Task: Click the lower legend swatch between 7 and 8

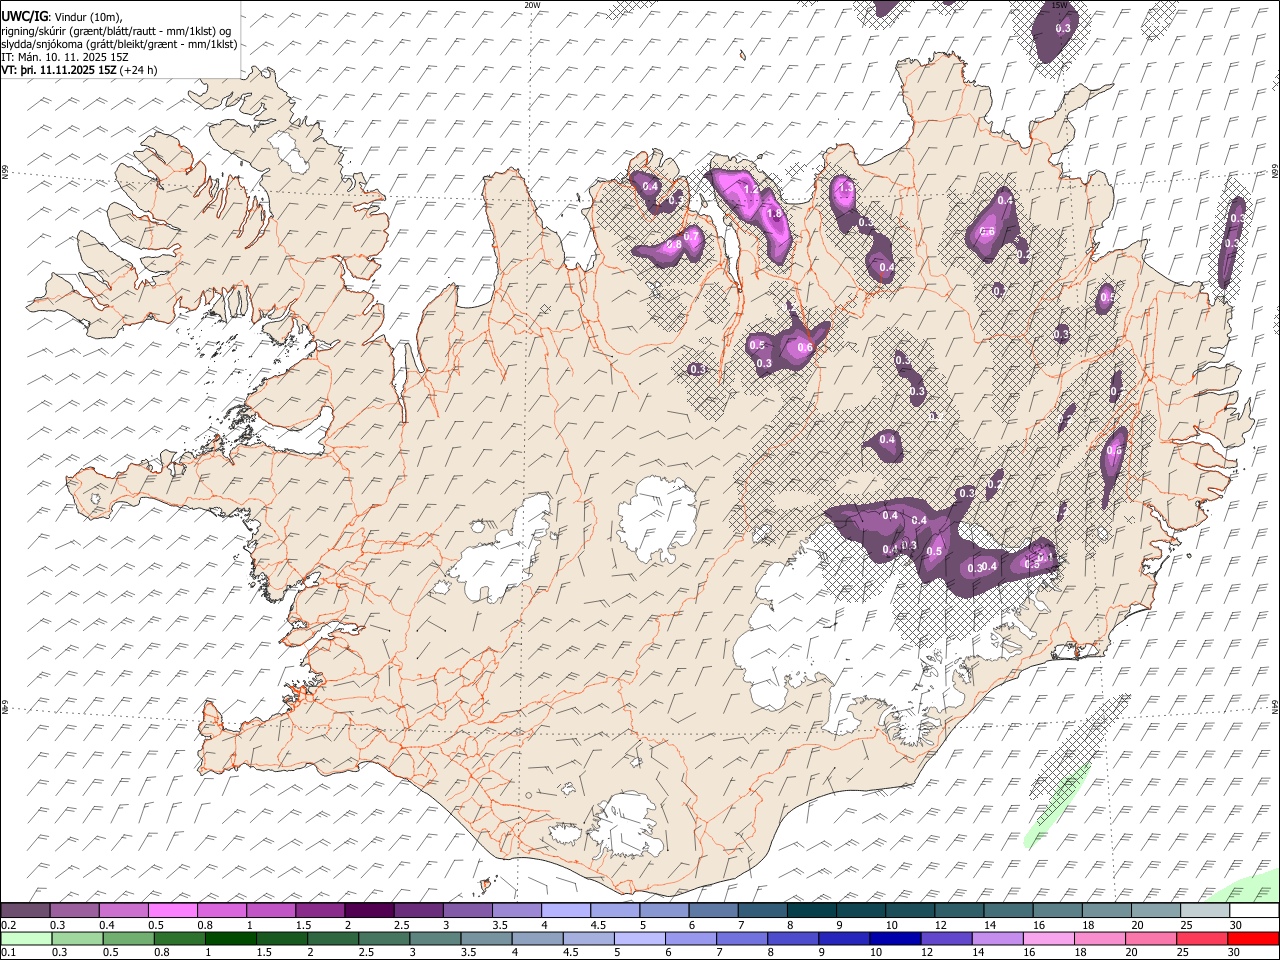Action: coord(740,938)
